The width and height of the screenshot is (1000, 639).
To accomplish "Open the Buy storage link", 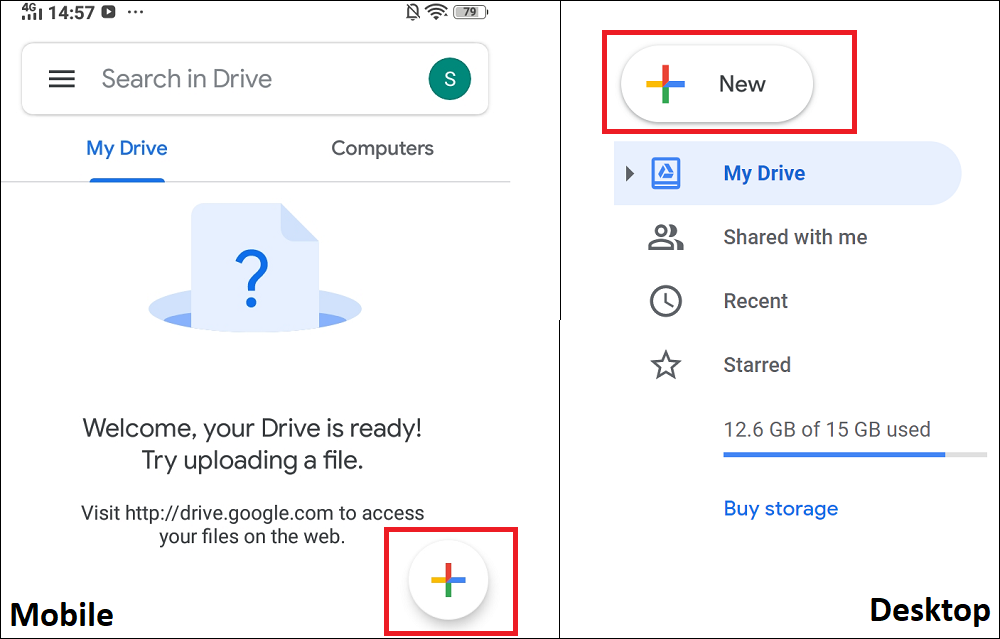I will point(781,509).
